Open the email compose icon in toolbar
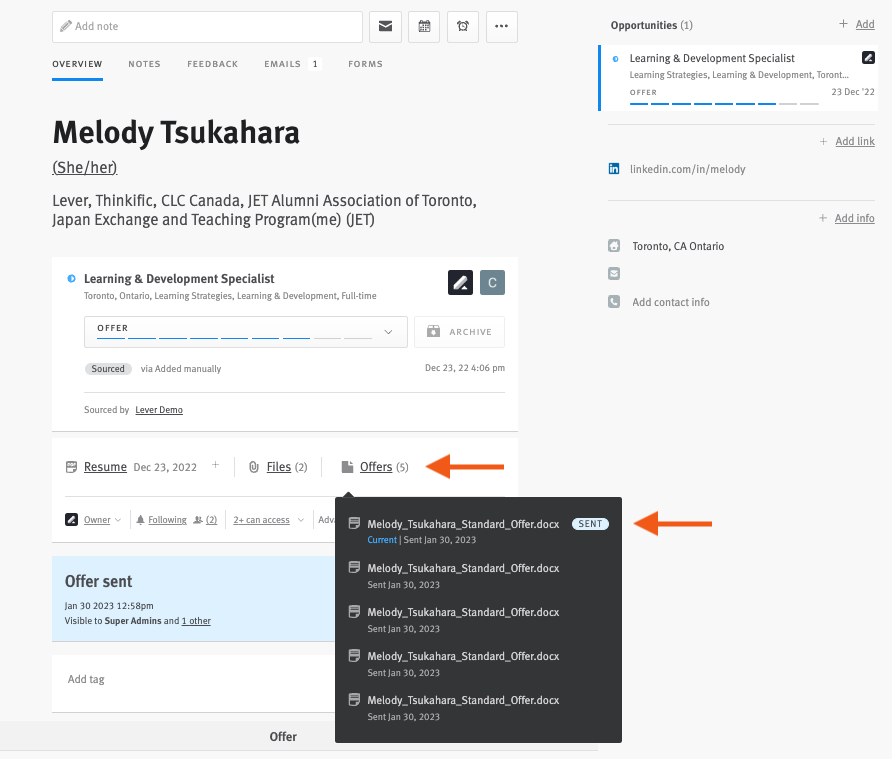The width and height of the screenshot is (892, 759). click(385, 27)
